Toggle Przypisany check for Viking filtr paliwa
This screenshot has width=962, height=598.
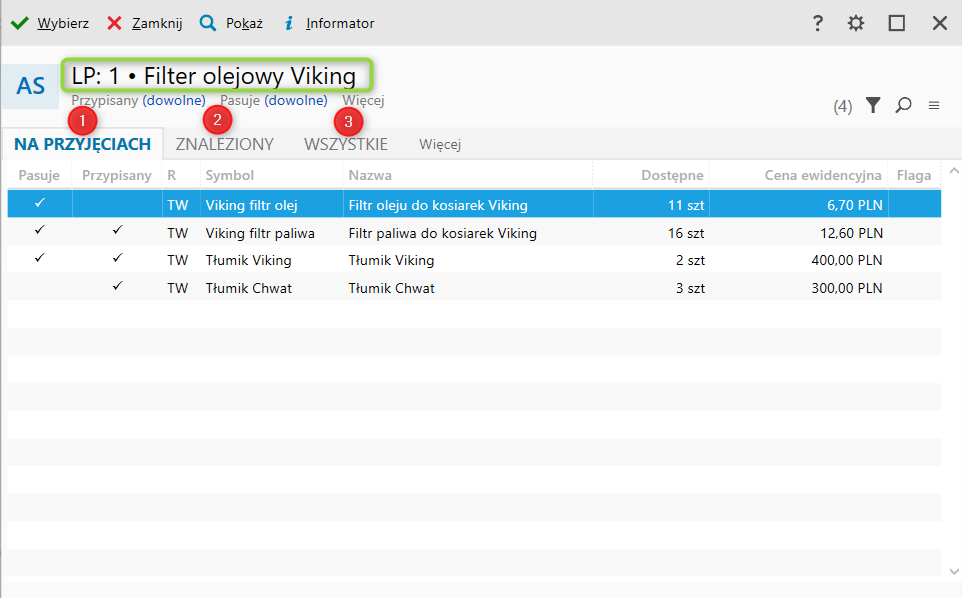[x=117, y=231]
